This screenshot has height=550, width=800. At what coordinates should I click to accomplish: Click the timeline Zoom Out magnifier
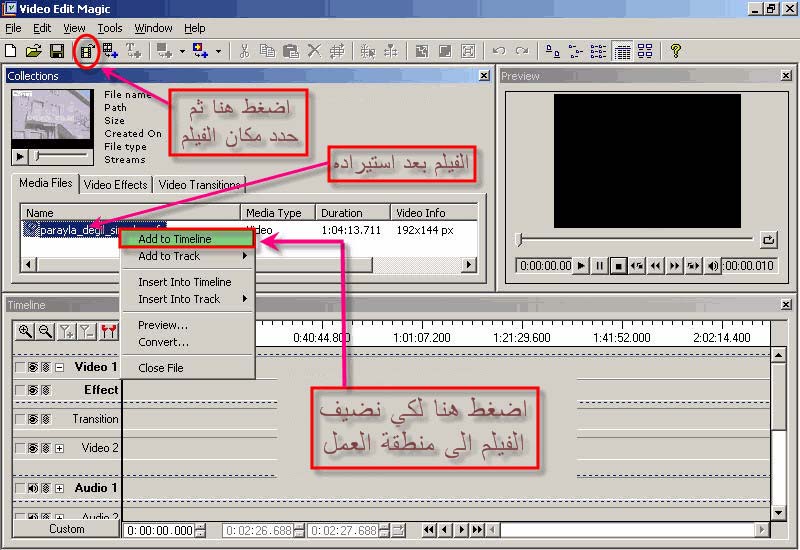tap(45, 332)
